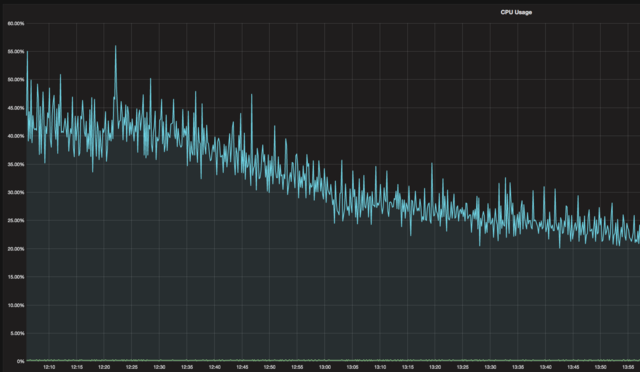Viewport: 640px width, 372px height.
Task: Select the 13:15 time axis label
Action: 407,367
